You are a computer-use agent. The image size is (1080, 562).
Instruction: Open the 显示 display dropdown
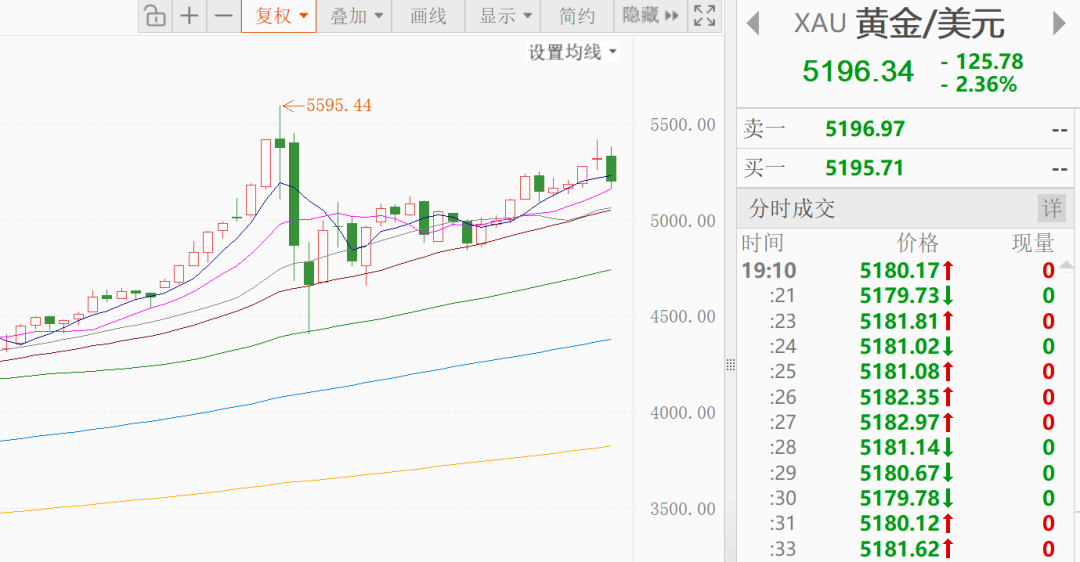[505, 16]
